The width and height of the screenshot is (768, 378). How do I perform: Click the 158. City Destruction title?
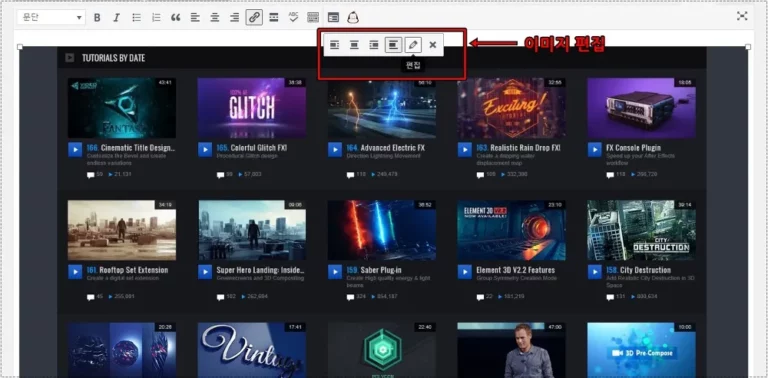point(639,270)
